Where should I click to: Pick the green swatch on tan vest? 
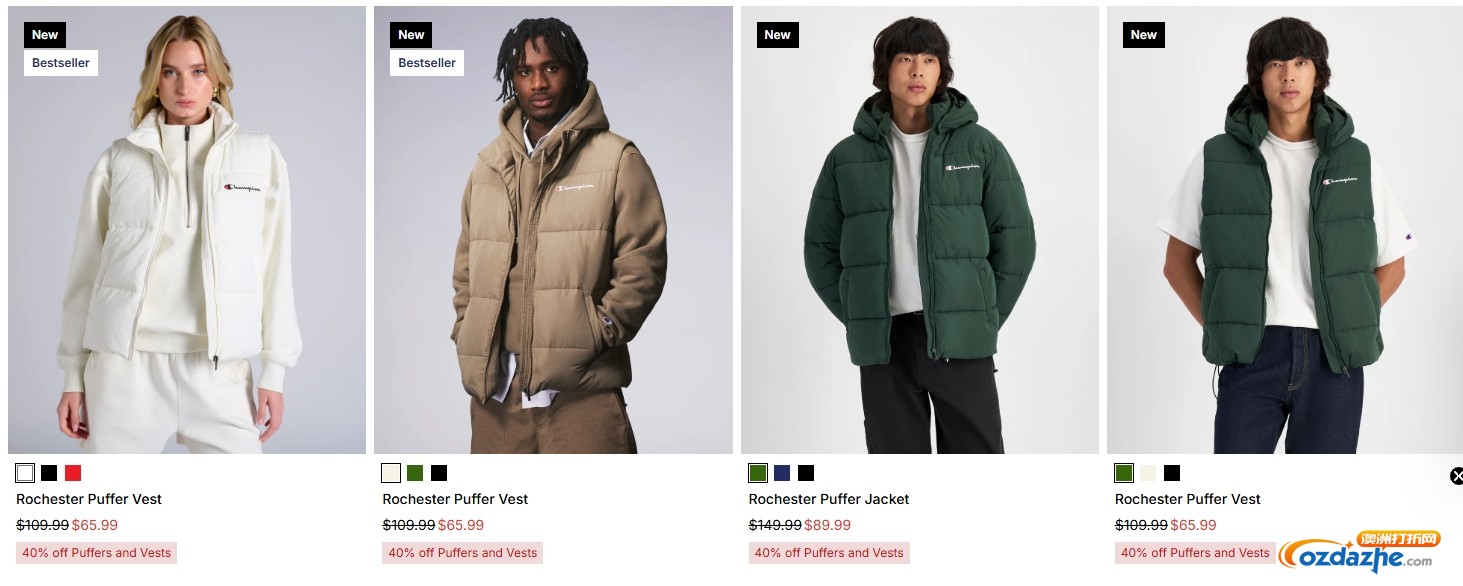pyautogui.click(x=415, y=473)
